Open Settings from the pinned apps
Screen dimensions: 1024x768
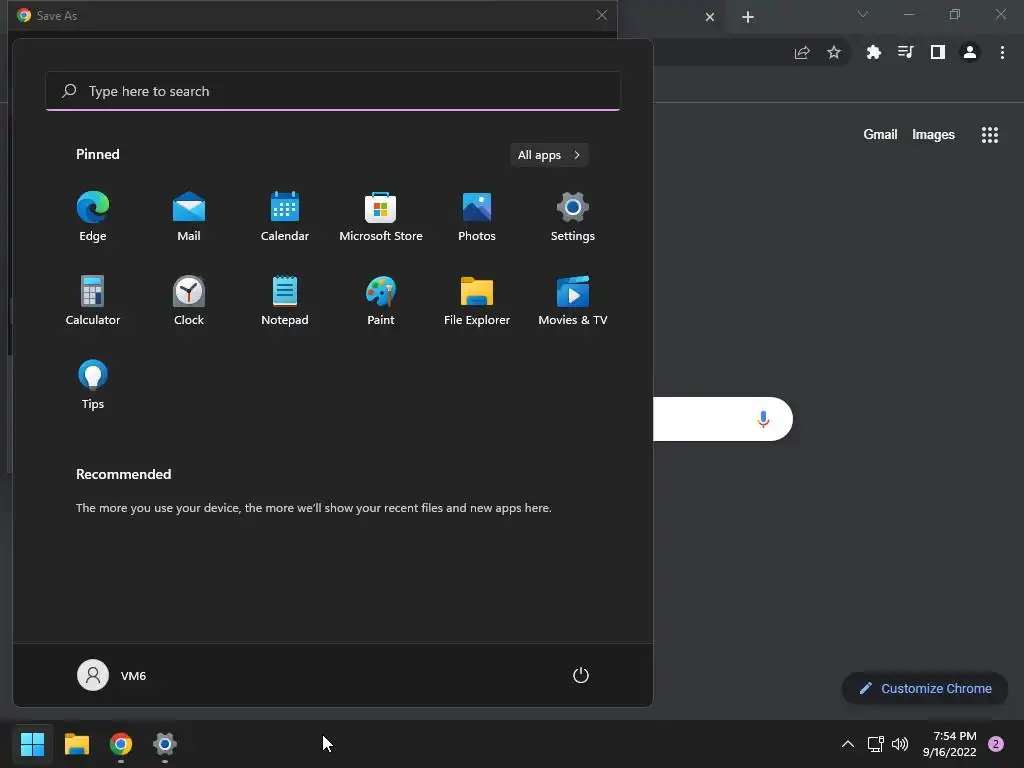click(x=573, y=217)
